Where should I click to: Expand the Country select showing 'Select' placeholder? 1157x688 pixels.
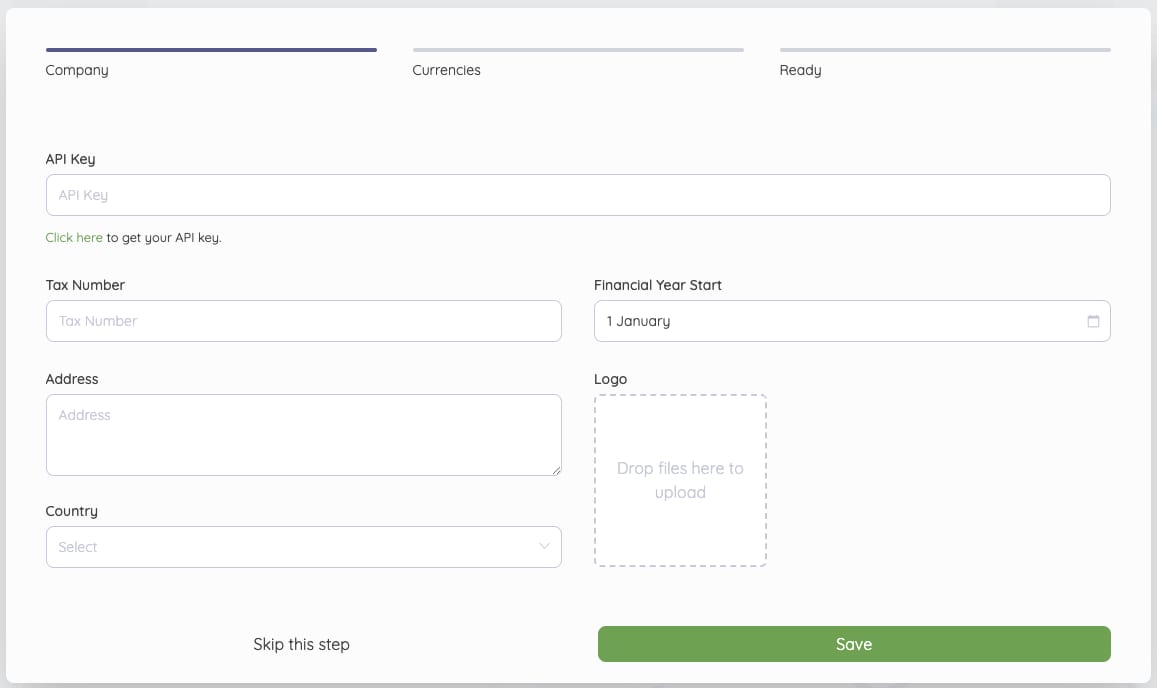[x=303, y=547]
